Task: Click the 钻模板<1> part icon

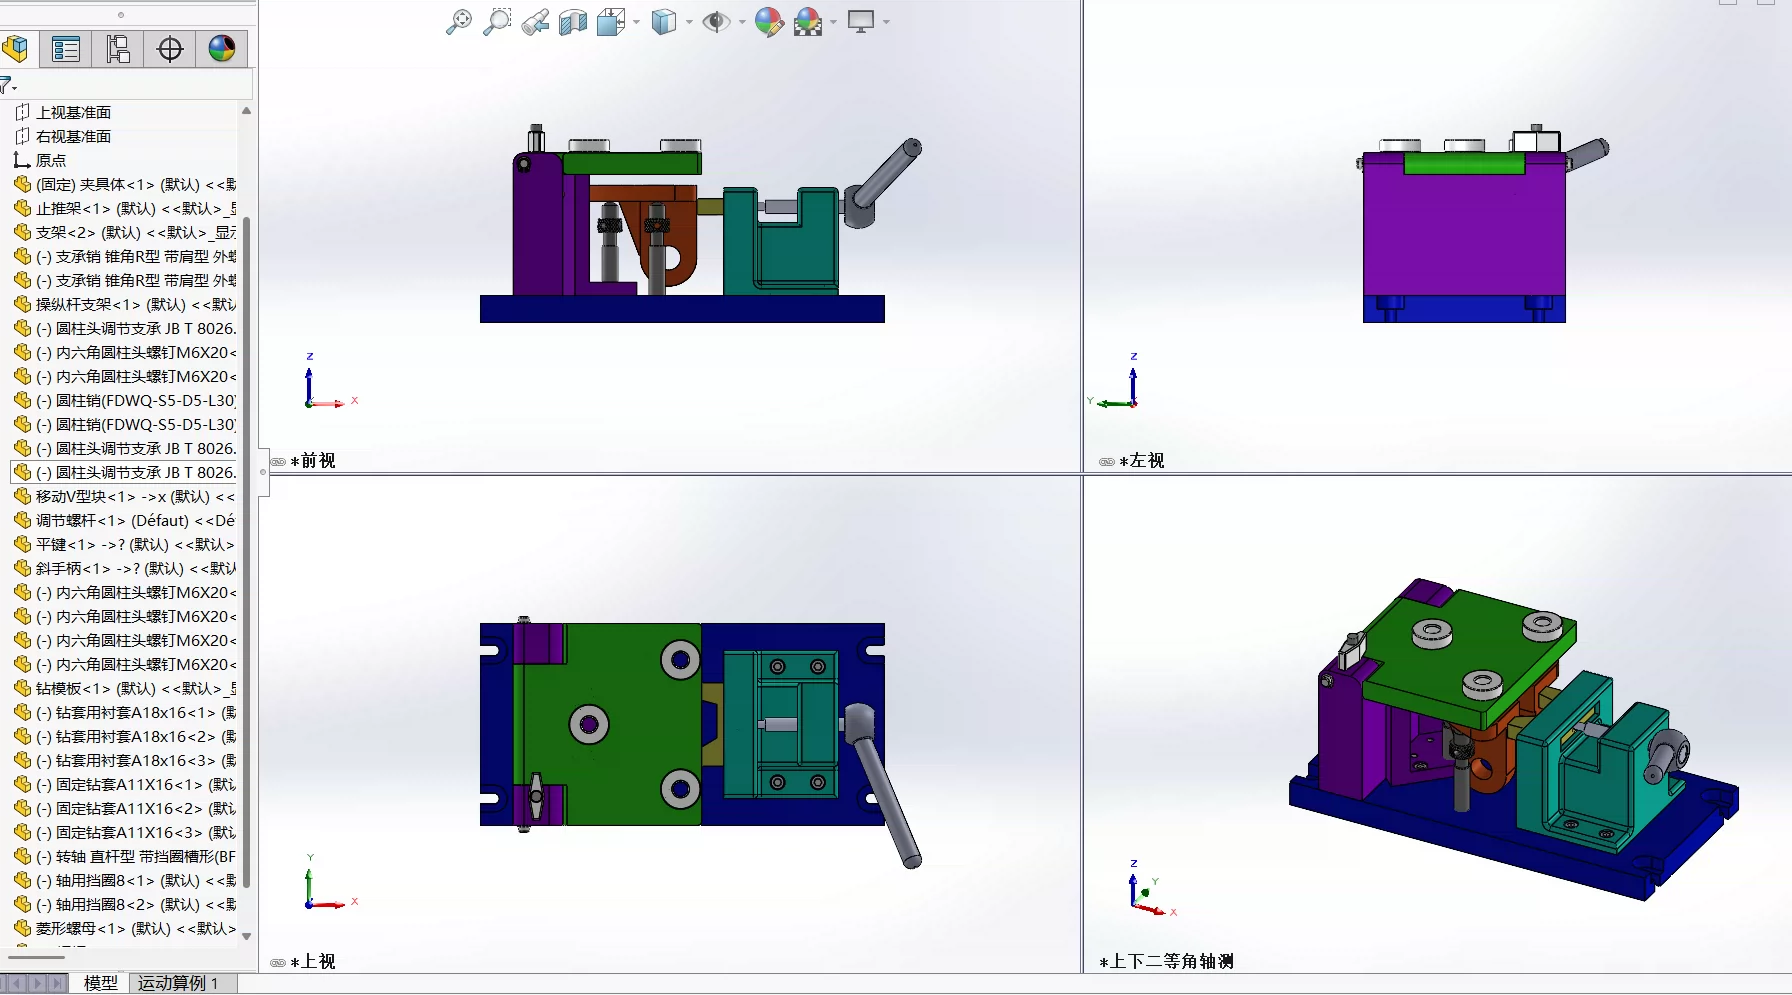Action: click(23, 688)
